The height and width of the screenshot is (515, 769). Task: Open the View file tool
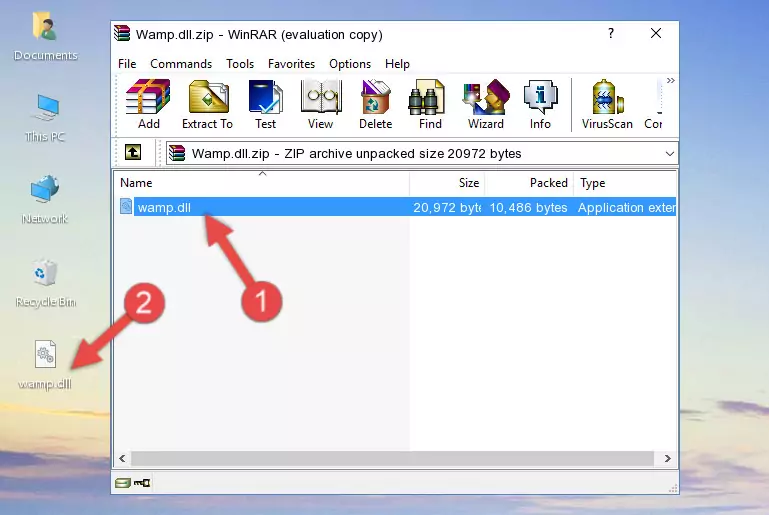pyautogui.click(x=321, y=104)
